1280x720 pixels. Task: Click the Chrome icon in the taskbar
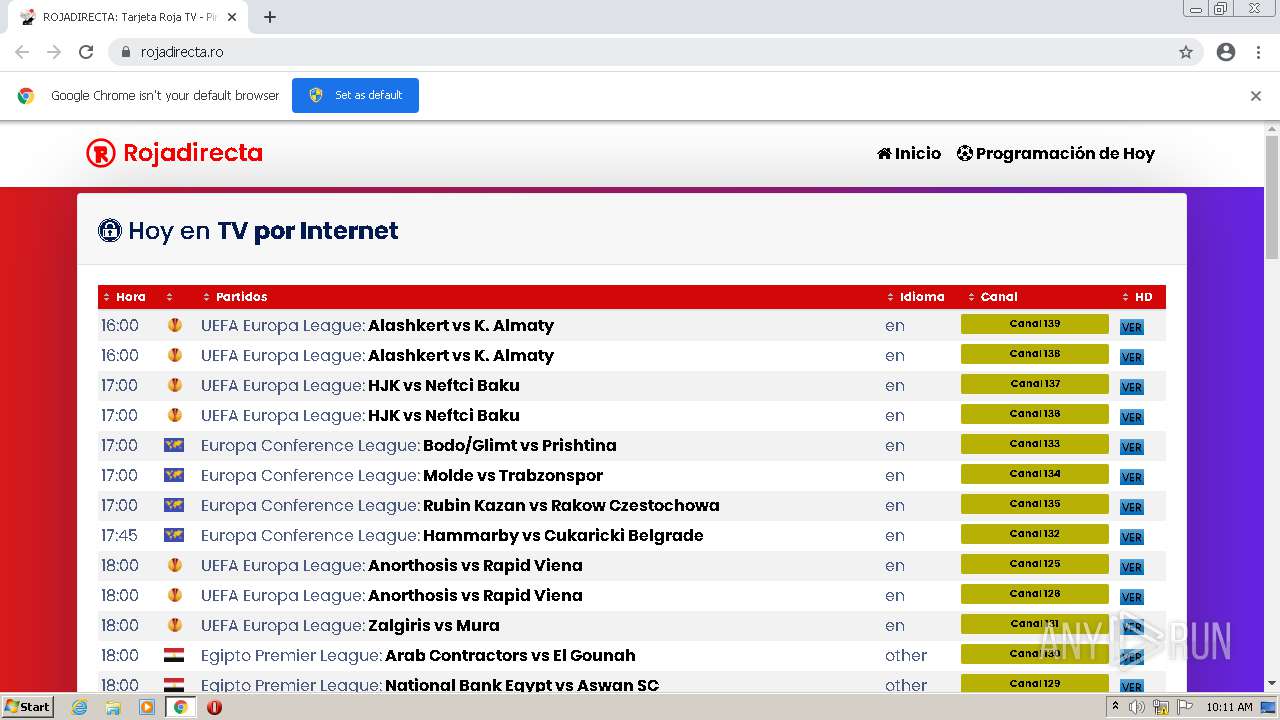pyautogui.click(x=181, y=707)
